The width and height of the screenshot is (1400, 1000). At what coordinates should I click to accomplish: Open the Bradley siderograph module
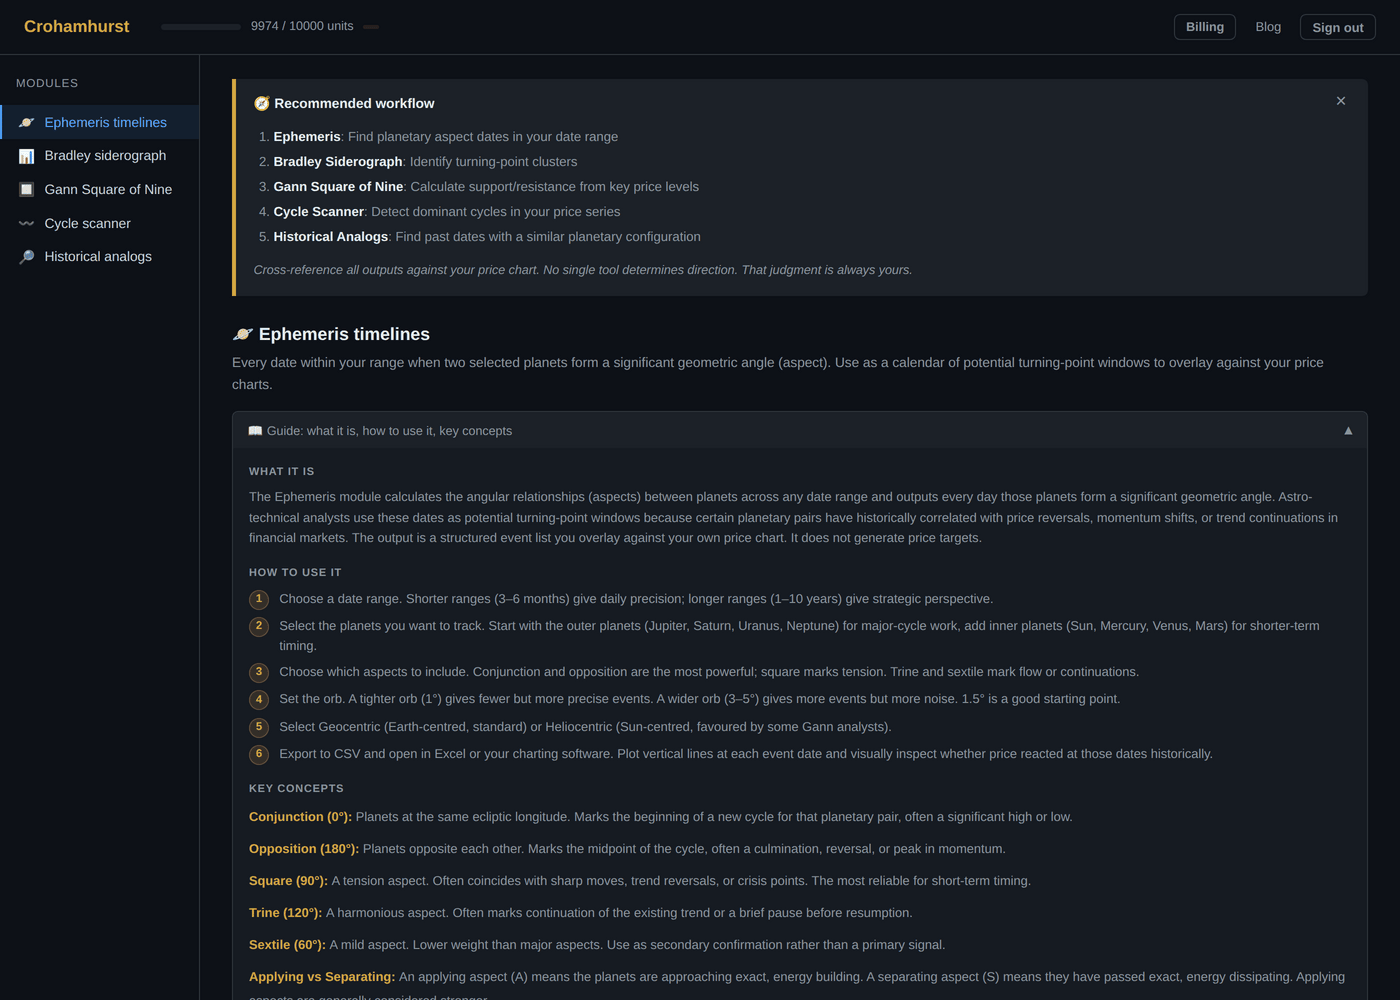[100, 156]
